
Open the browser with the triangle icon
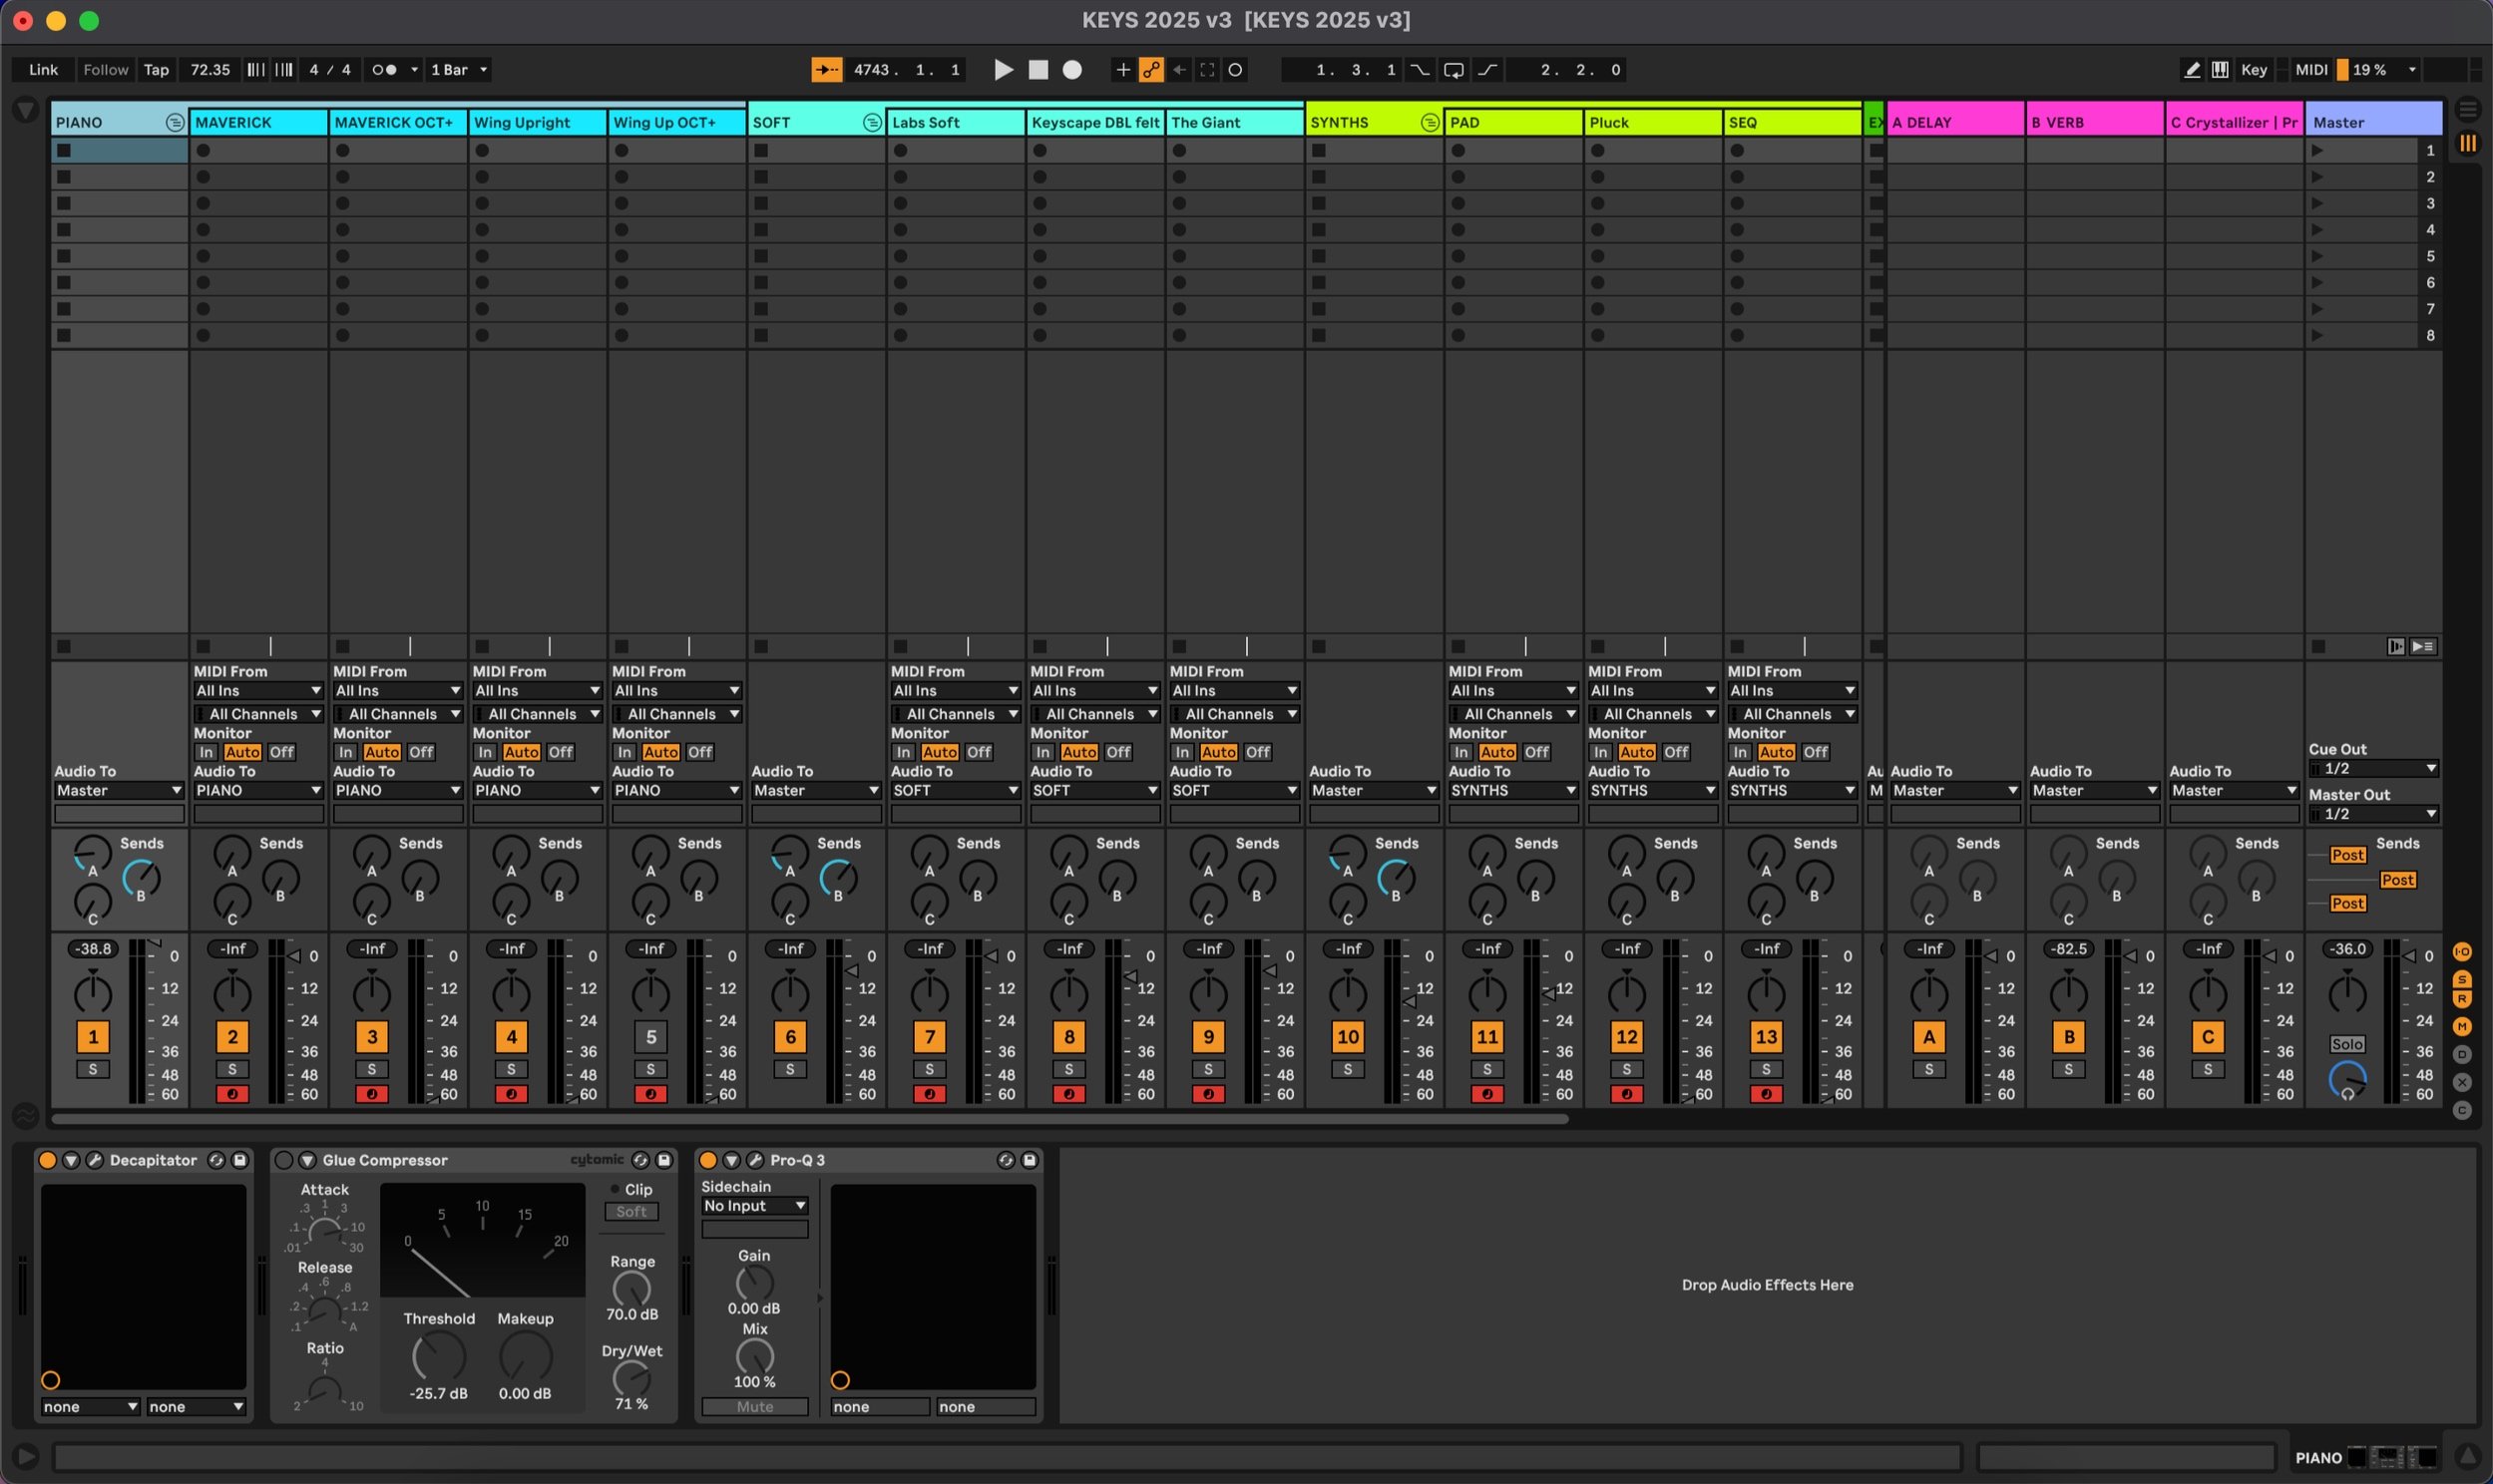25,110
